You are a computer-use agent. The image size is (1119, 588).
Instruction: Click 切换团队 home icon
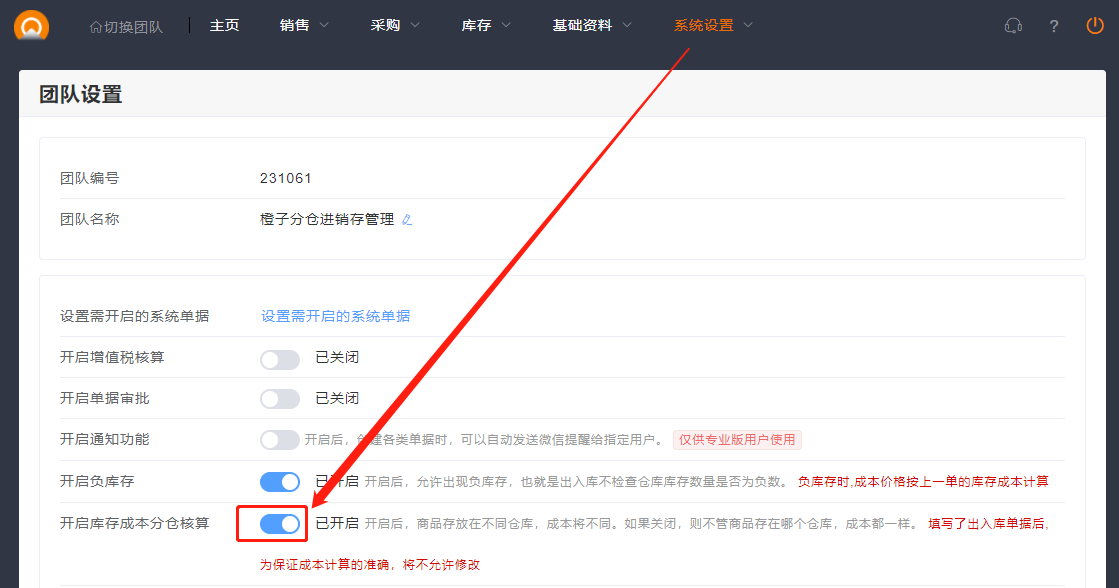(96, 27)
